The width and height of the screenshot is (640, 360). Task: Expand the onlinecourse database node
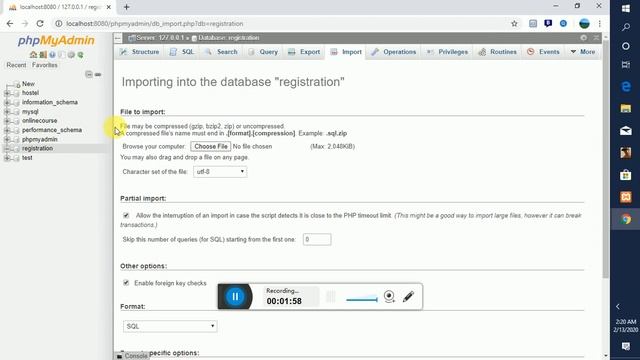point(7,121)
